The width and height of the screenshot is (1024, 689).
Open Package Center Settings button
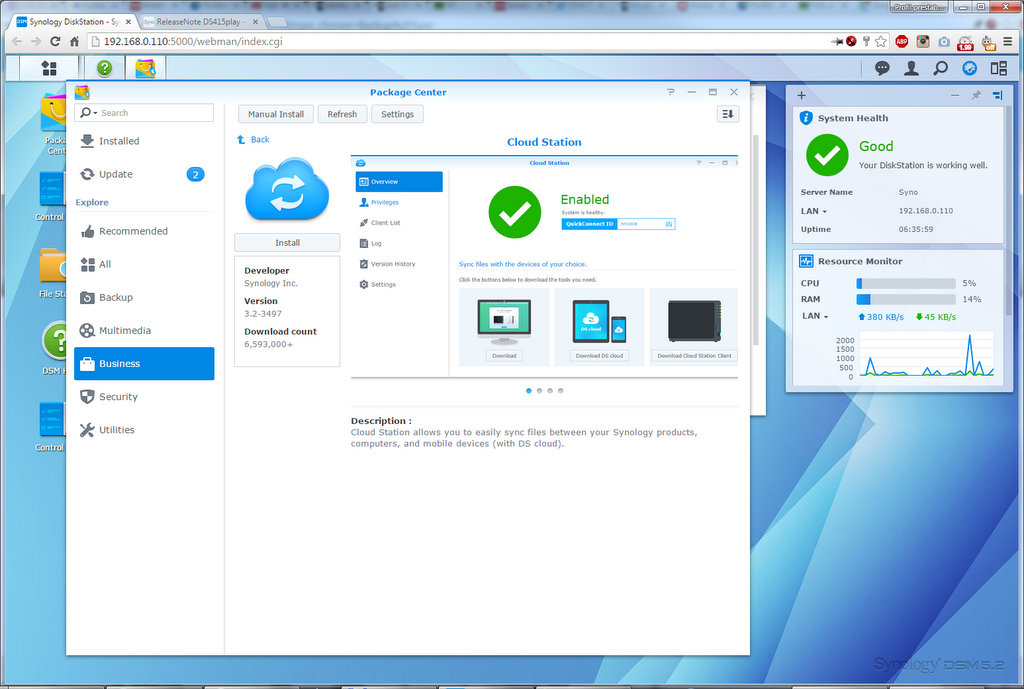(x=397, y=114)
